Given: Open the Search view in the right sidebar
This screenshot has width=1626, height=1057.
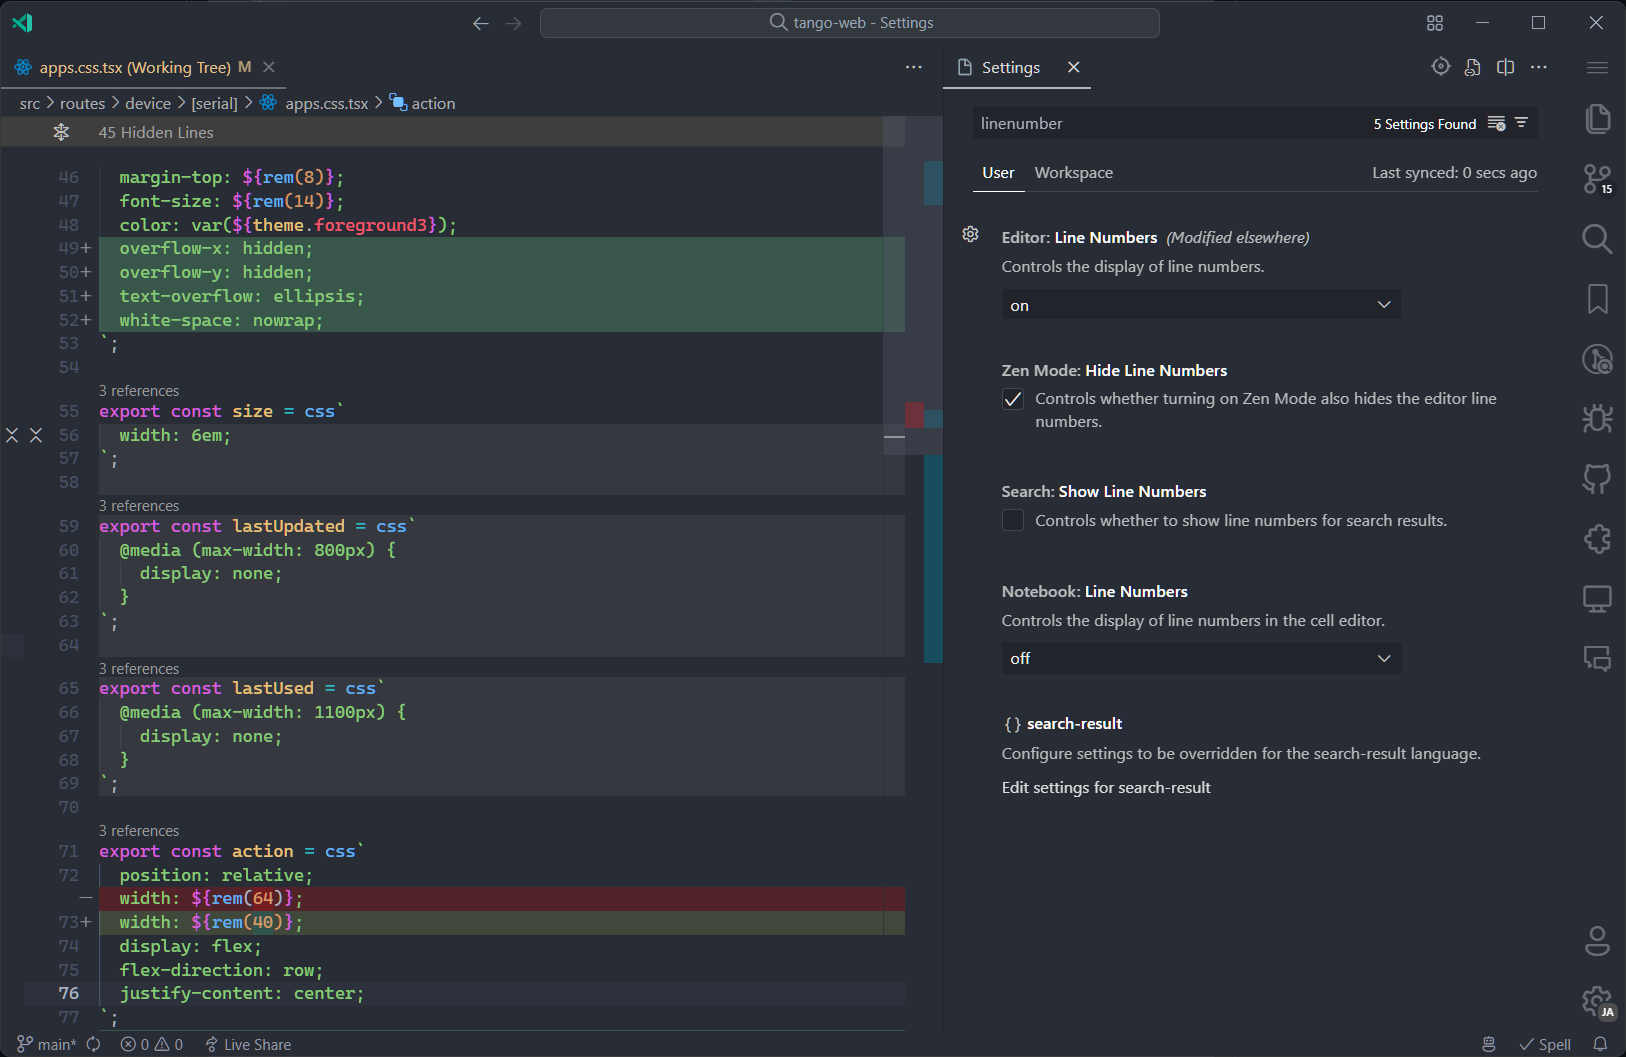Looking at the screenshot, I should 1597,238.
